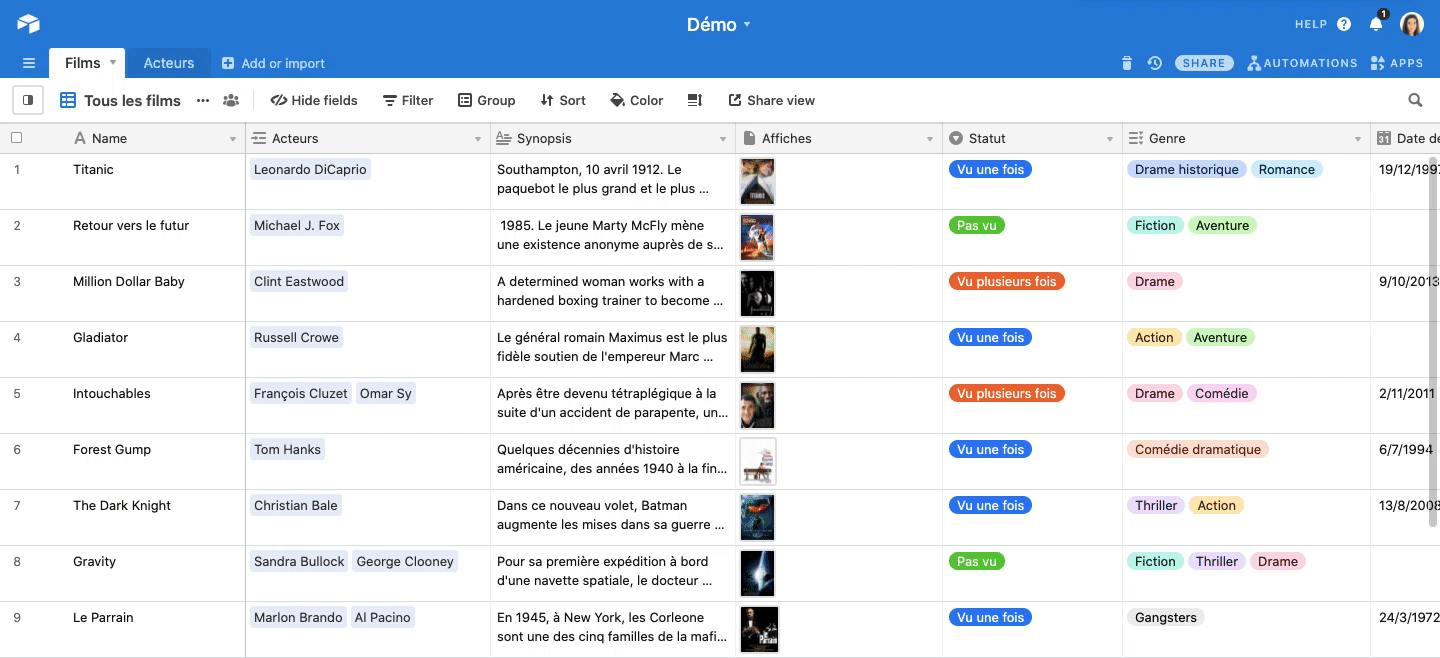This screenshot has width=1440, height=658.
Task: Click the Russell Crowe linked record
Action: [x=296, y=338]
